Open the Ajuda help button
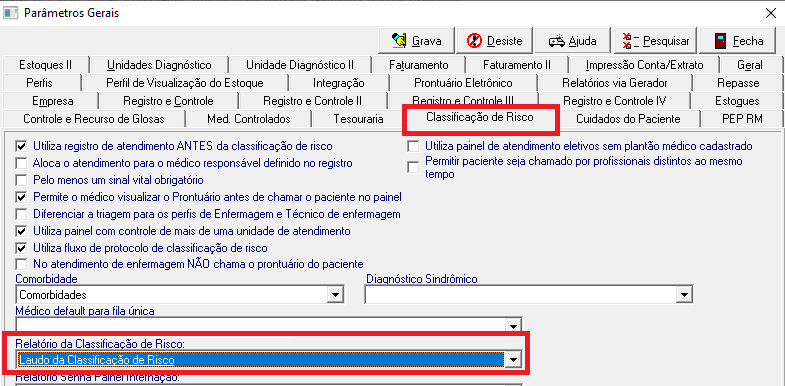This screenshot has width=785, height=386. [573, 41]
